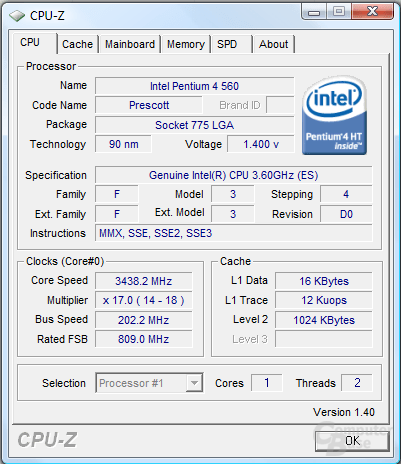The width and height of the screenshot is (401, 464).
Task: Open the About tab
Action: [274, 44]
